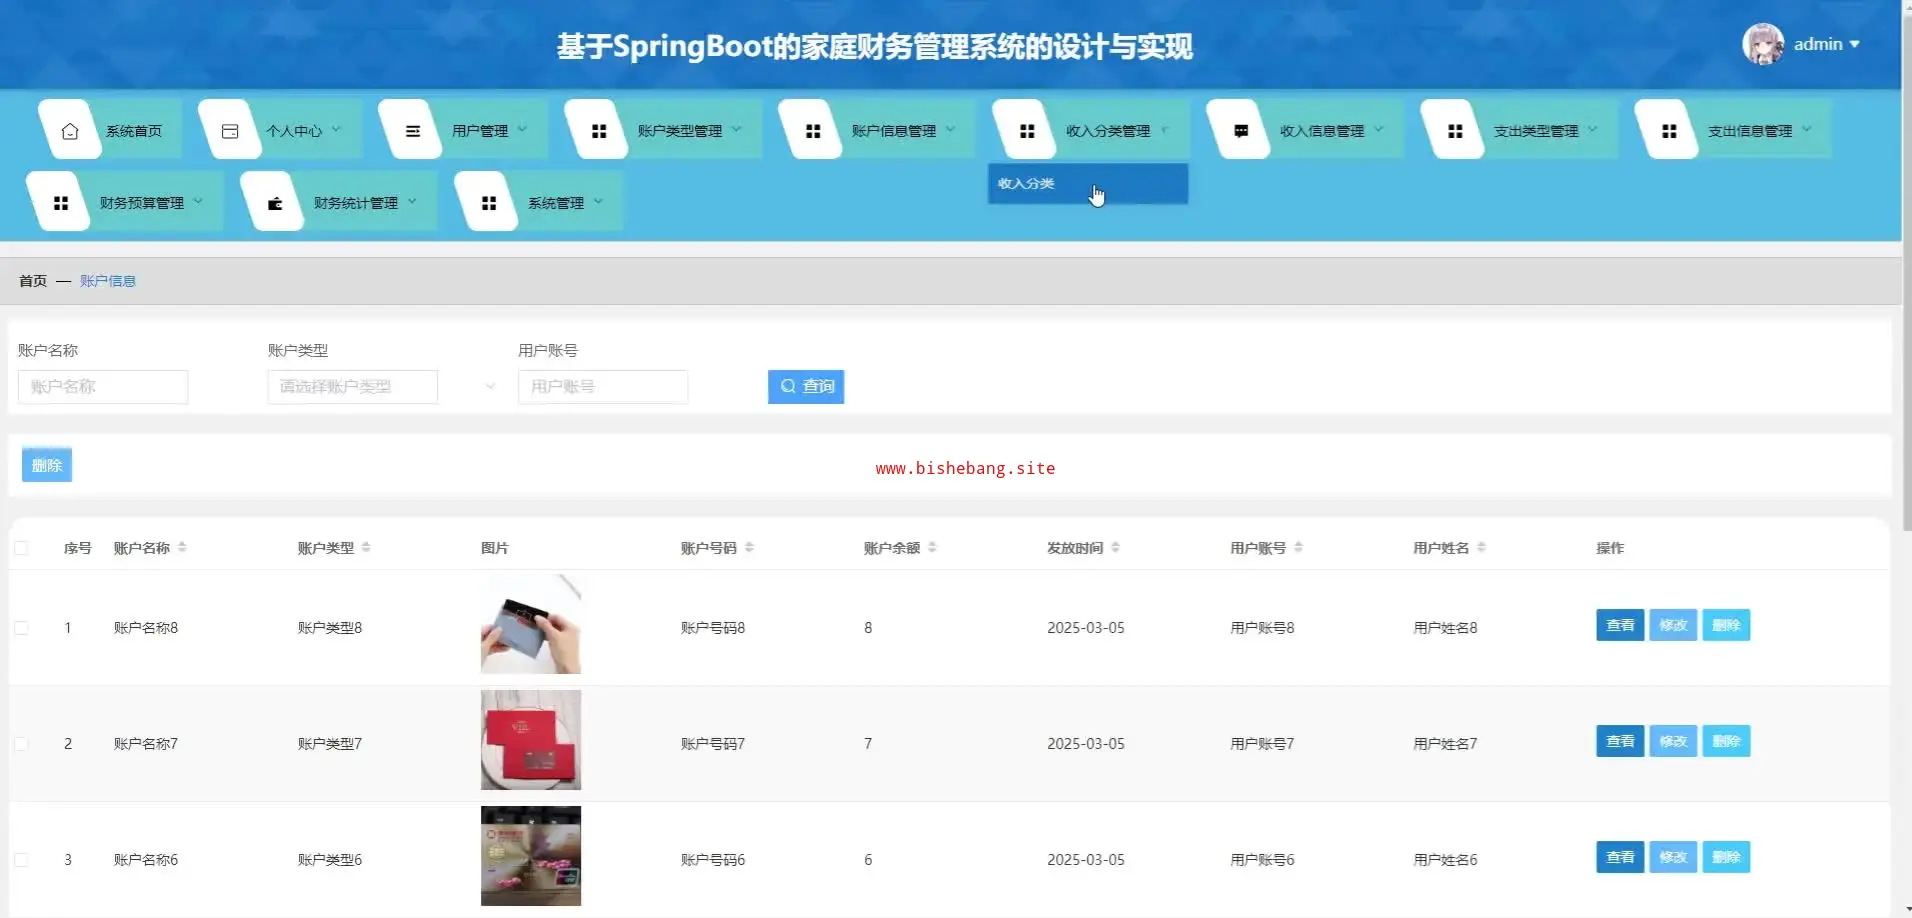Expand the admin user dropdown

tap(1826, 44)
